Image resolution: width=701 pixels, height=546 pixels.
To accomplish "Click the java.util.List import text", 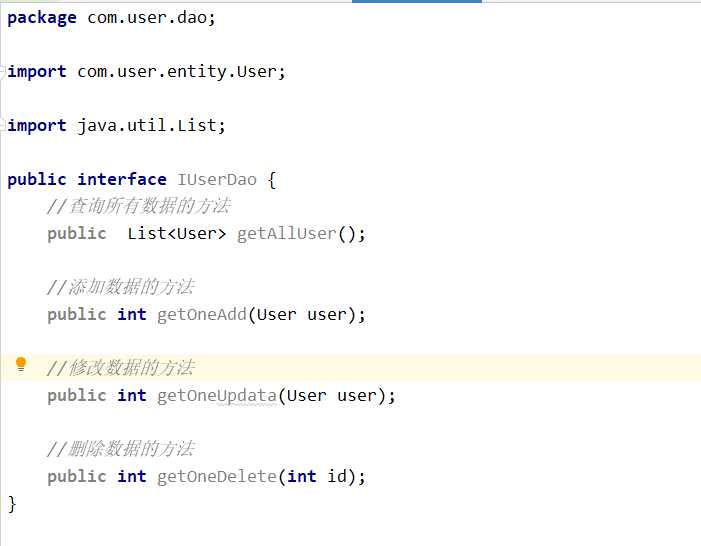I will point(151,126).
